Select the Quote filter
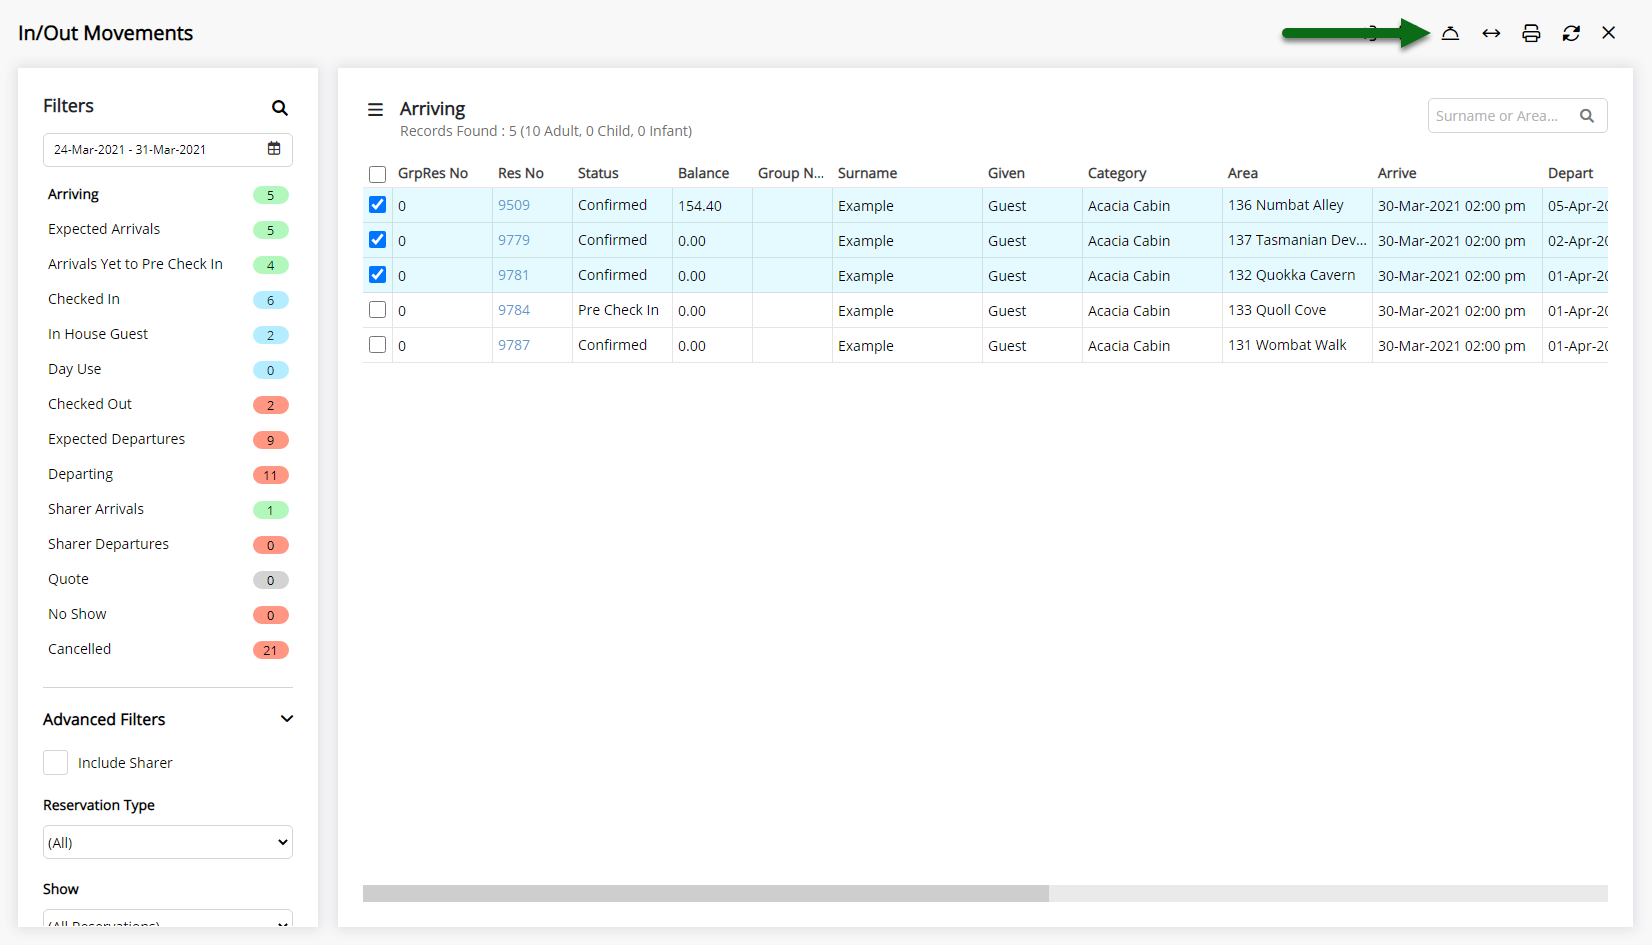 pyautogui.click(x=68, y=579)
